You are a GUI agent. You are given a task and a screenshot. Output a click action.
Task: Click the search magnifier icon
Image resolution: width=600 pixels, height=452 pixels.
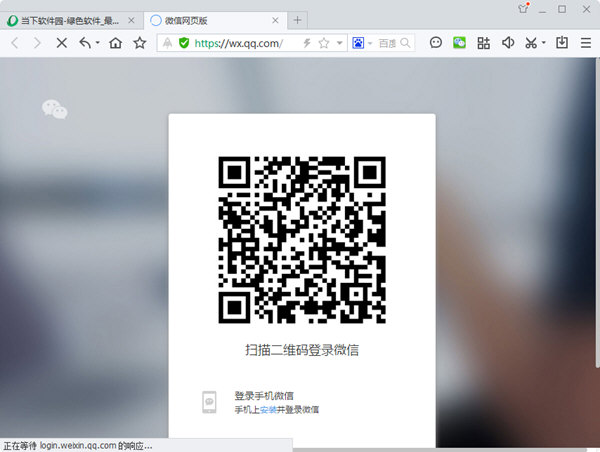(405, 43)
